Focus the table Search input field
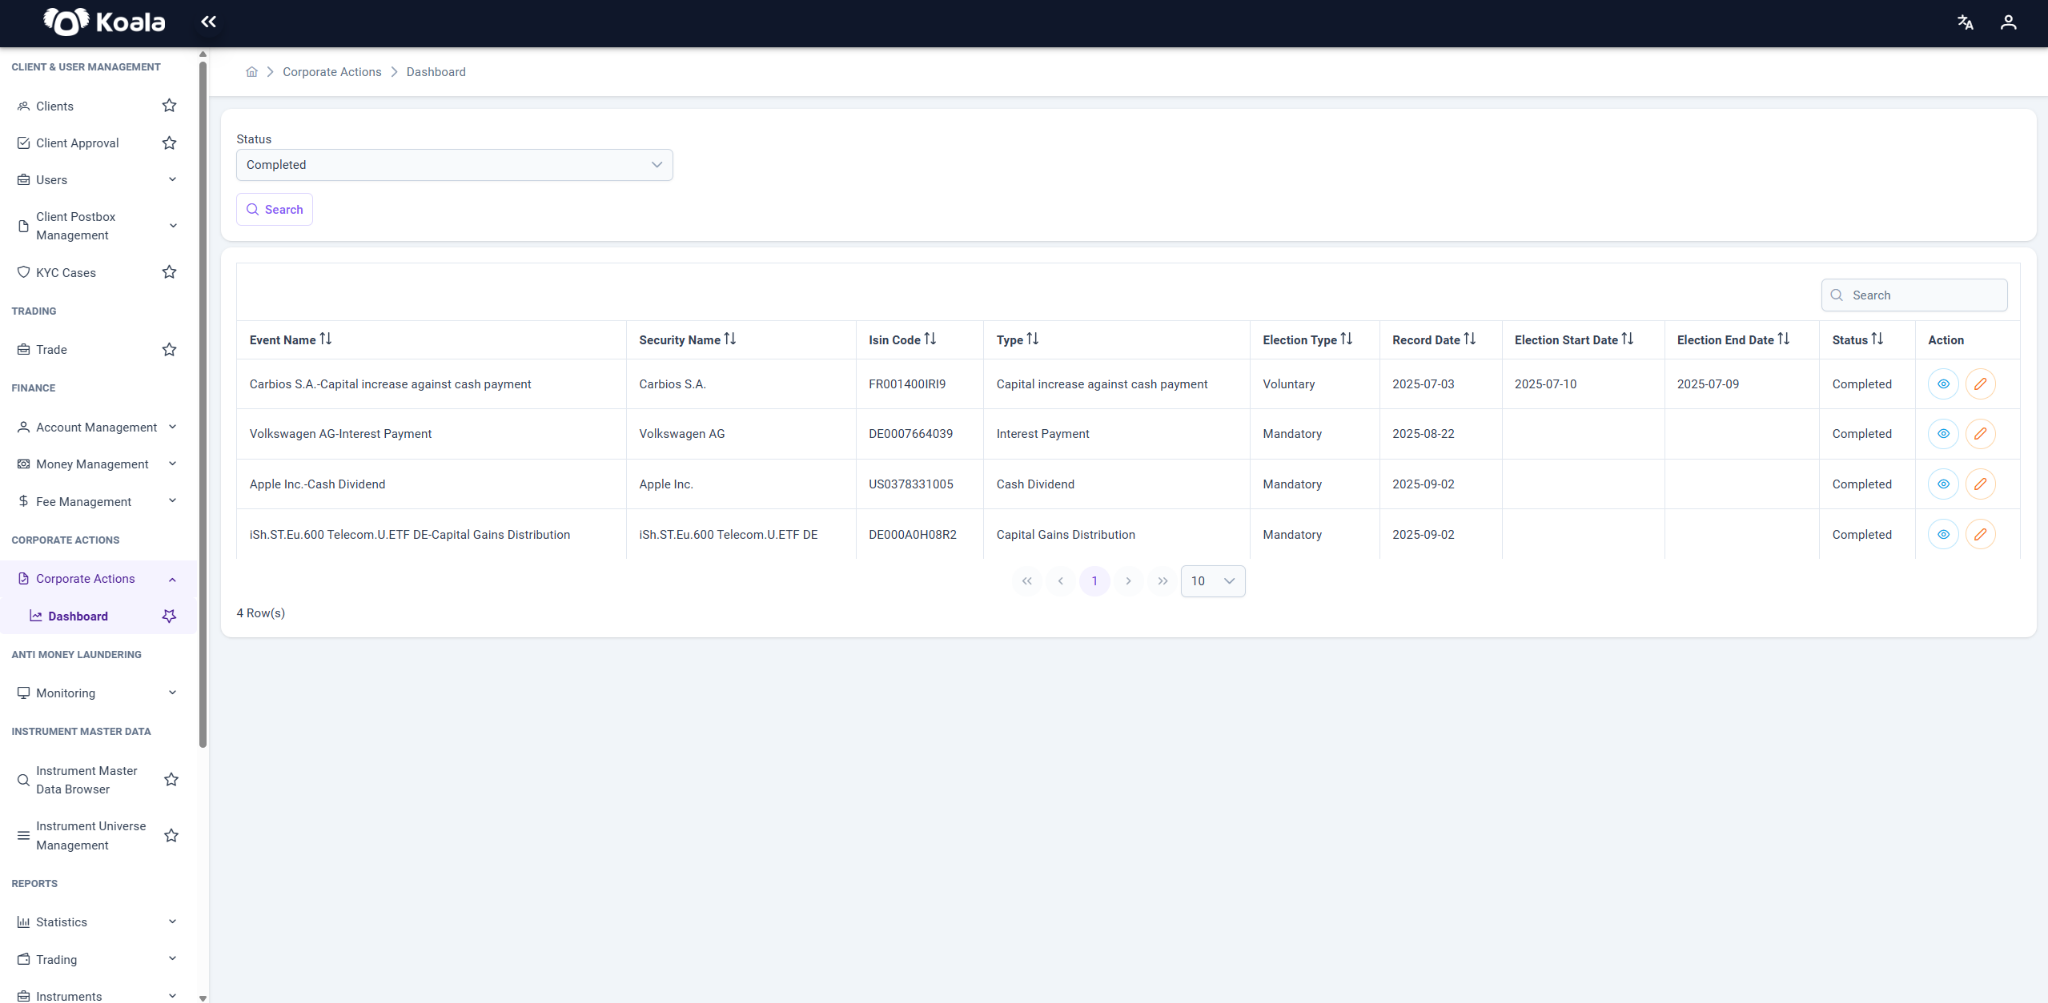The height and width of the screenshot is (1003, 2048). 1914,295
